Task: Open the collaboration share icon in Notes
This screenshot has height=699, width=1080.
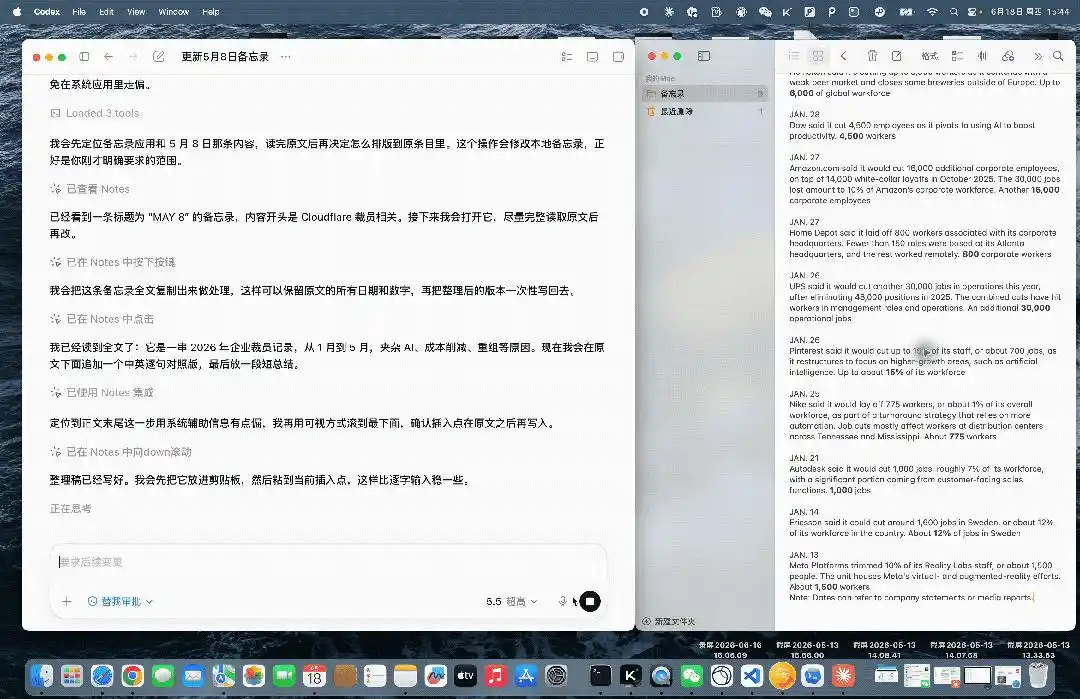Action: point(1008,56)
